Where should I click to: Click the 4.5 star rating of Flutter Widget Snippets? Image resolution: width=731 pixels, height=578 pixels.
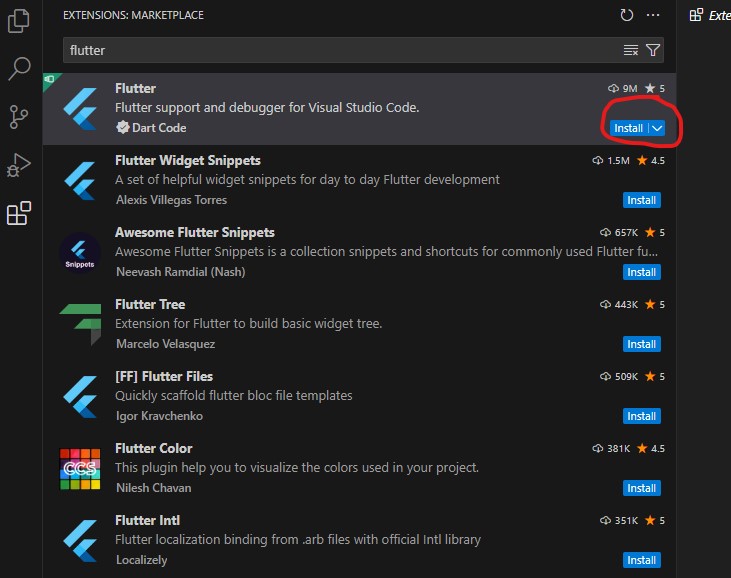[651, 160]
